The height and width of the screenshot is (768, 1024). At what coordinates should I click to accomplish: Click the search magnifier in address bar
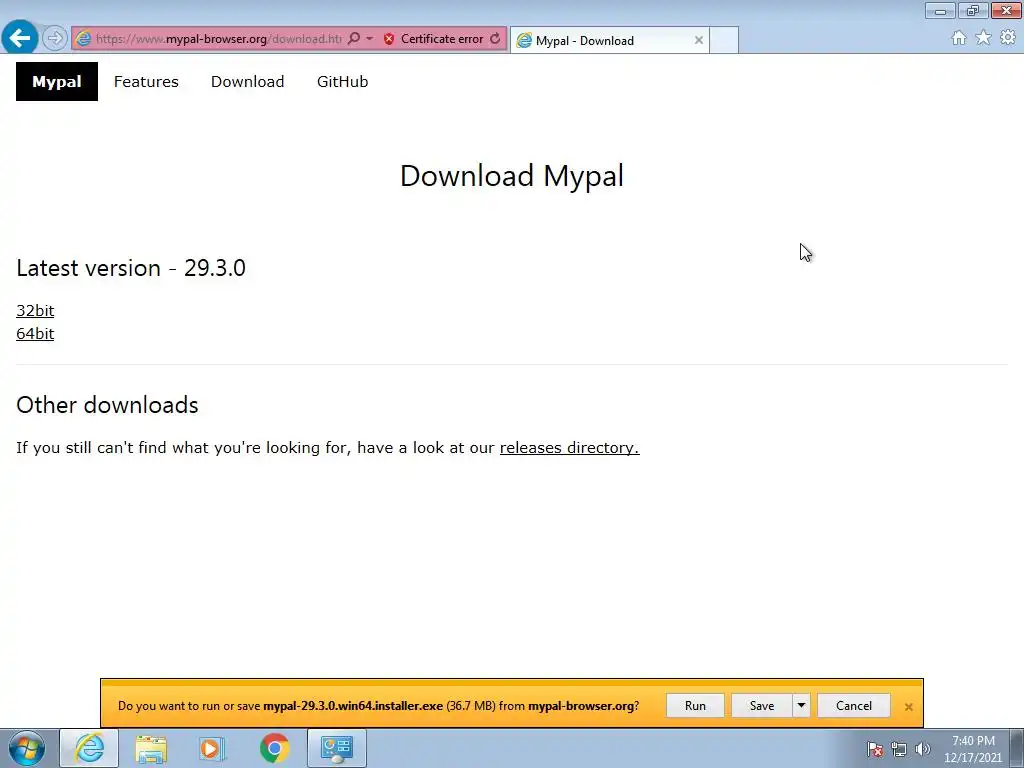tap(353, 39)
